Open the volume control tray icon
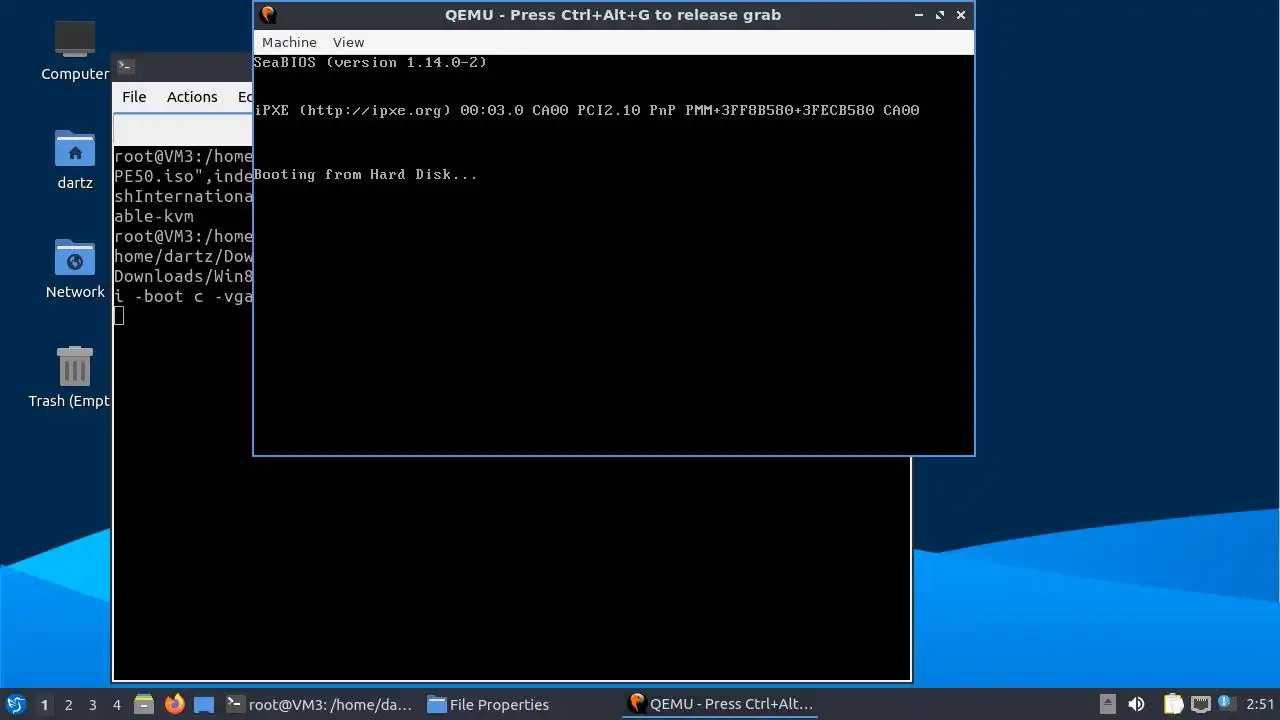 (1136, 704)
